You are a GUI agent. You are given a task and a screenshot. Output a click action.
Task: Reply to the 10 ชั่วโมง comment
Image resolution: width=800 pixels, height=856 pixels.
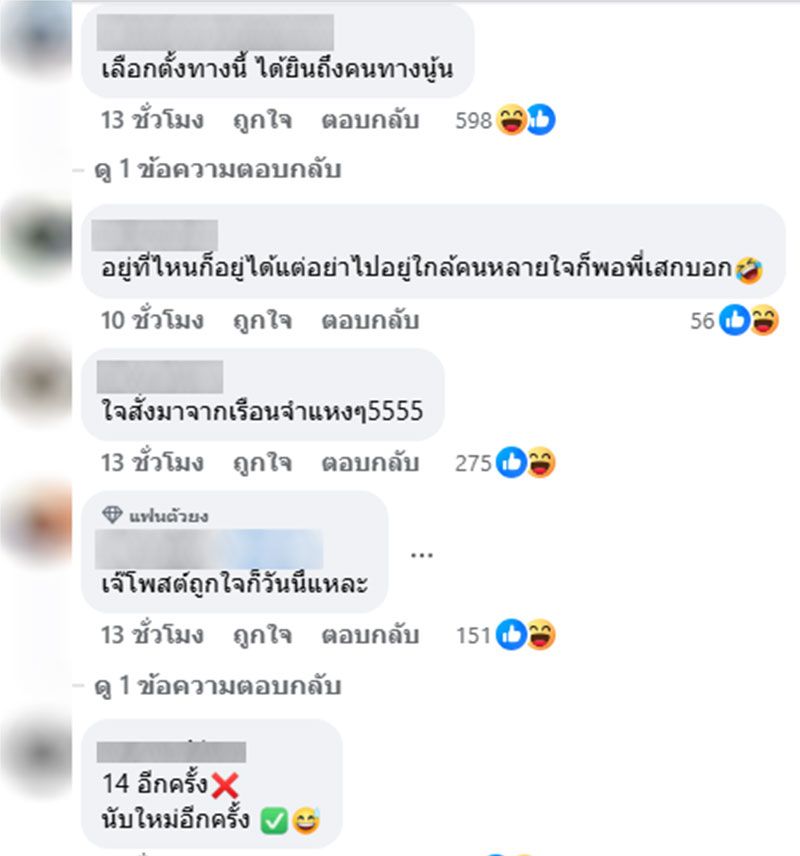(x=370, y=320)
